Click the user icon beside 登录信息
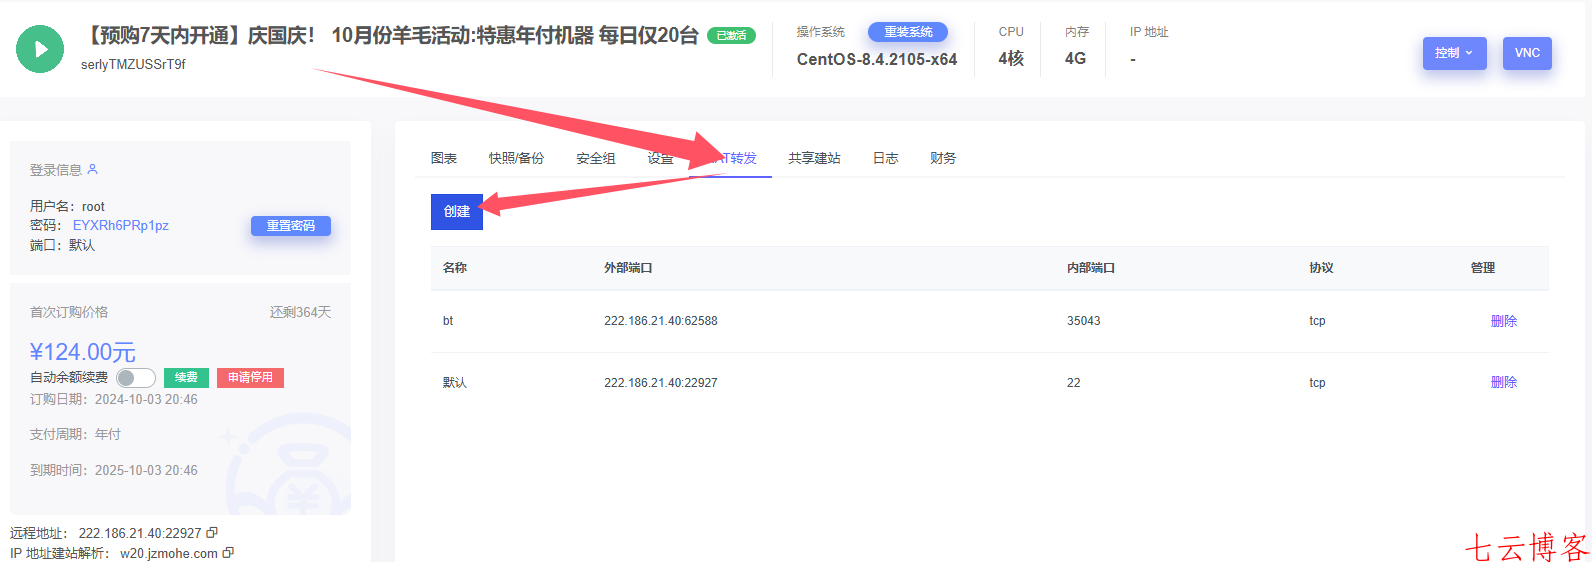 tap(93, 169)
